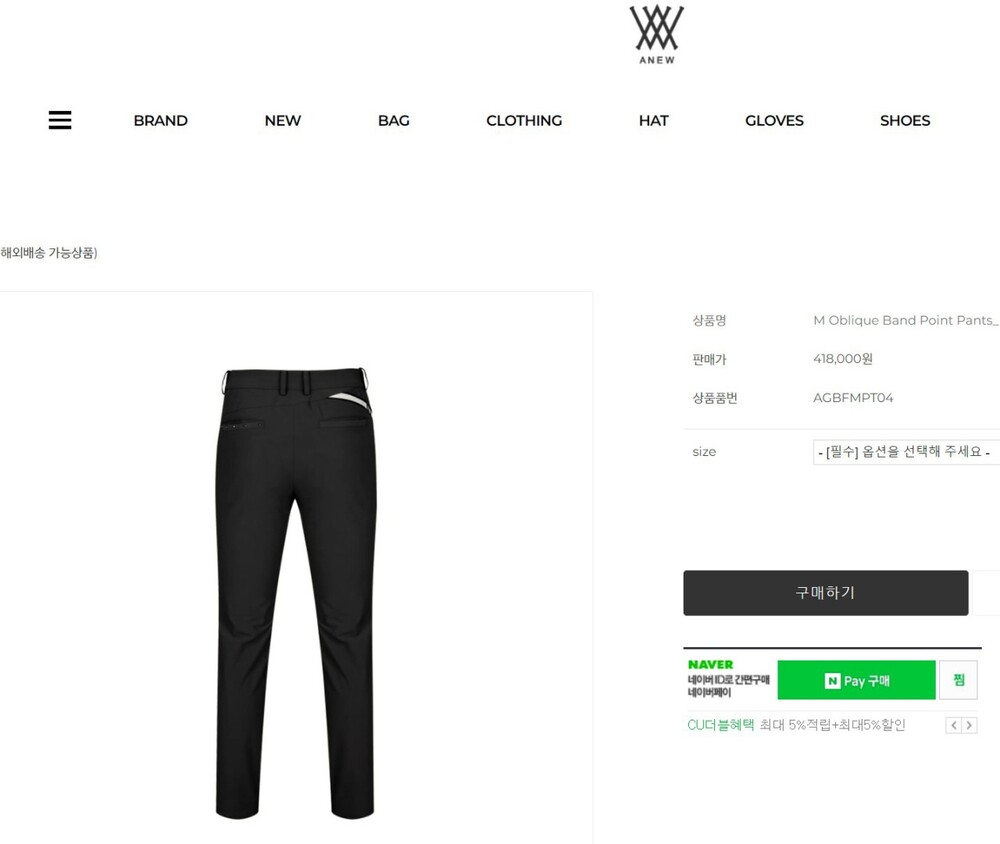Image resolution: width=1000 pixels, height=844 pixels.
Task: Open the hamburger menu icon
Action: tap(60, 120)
